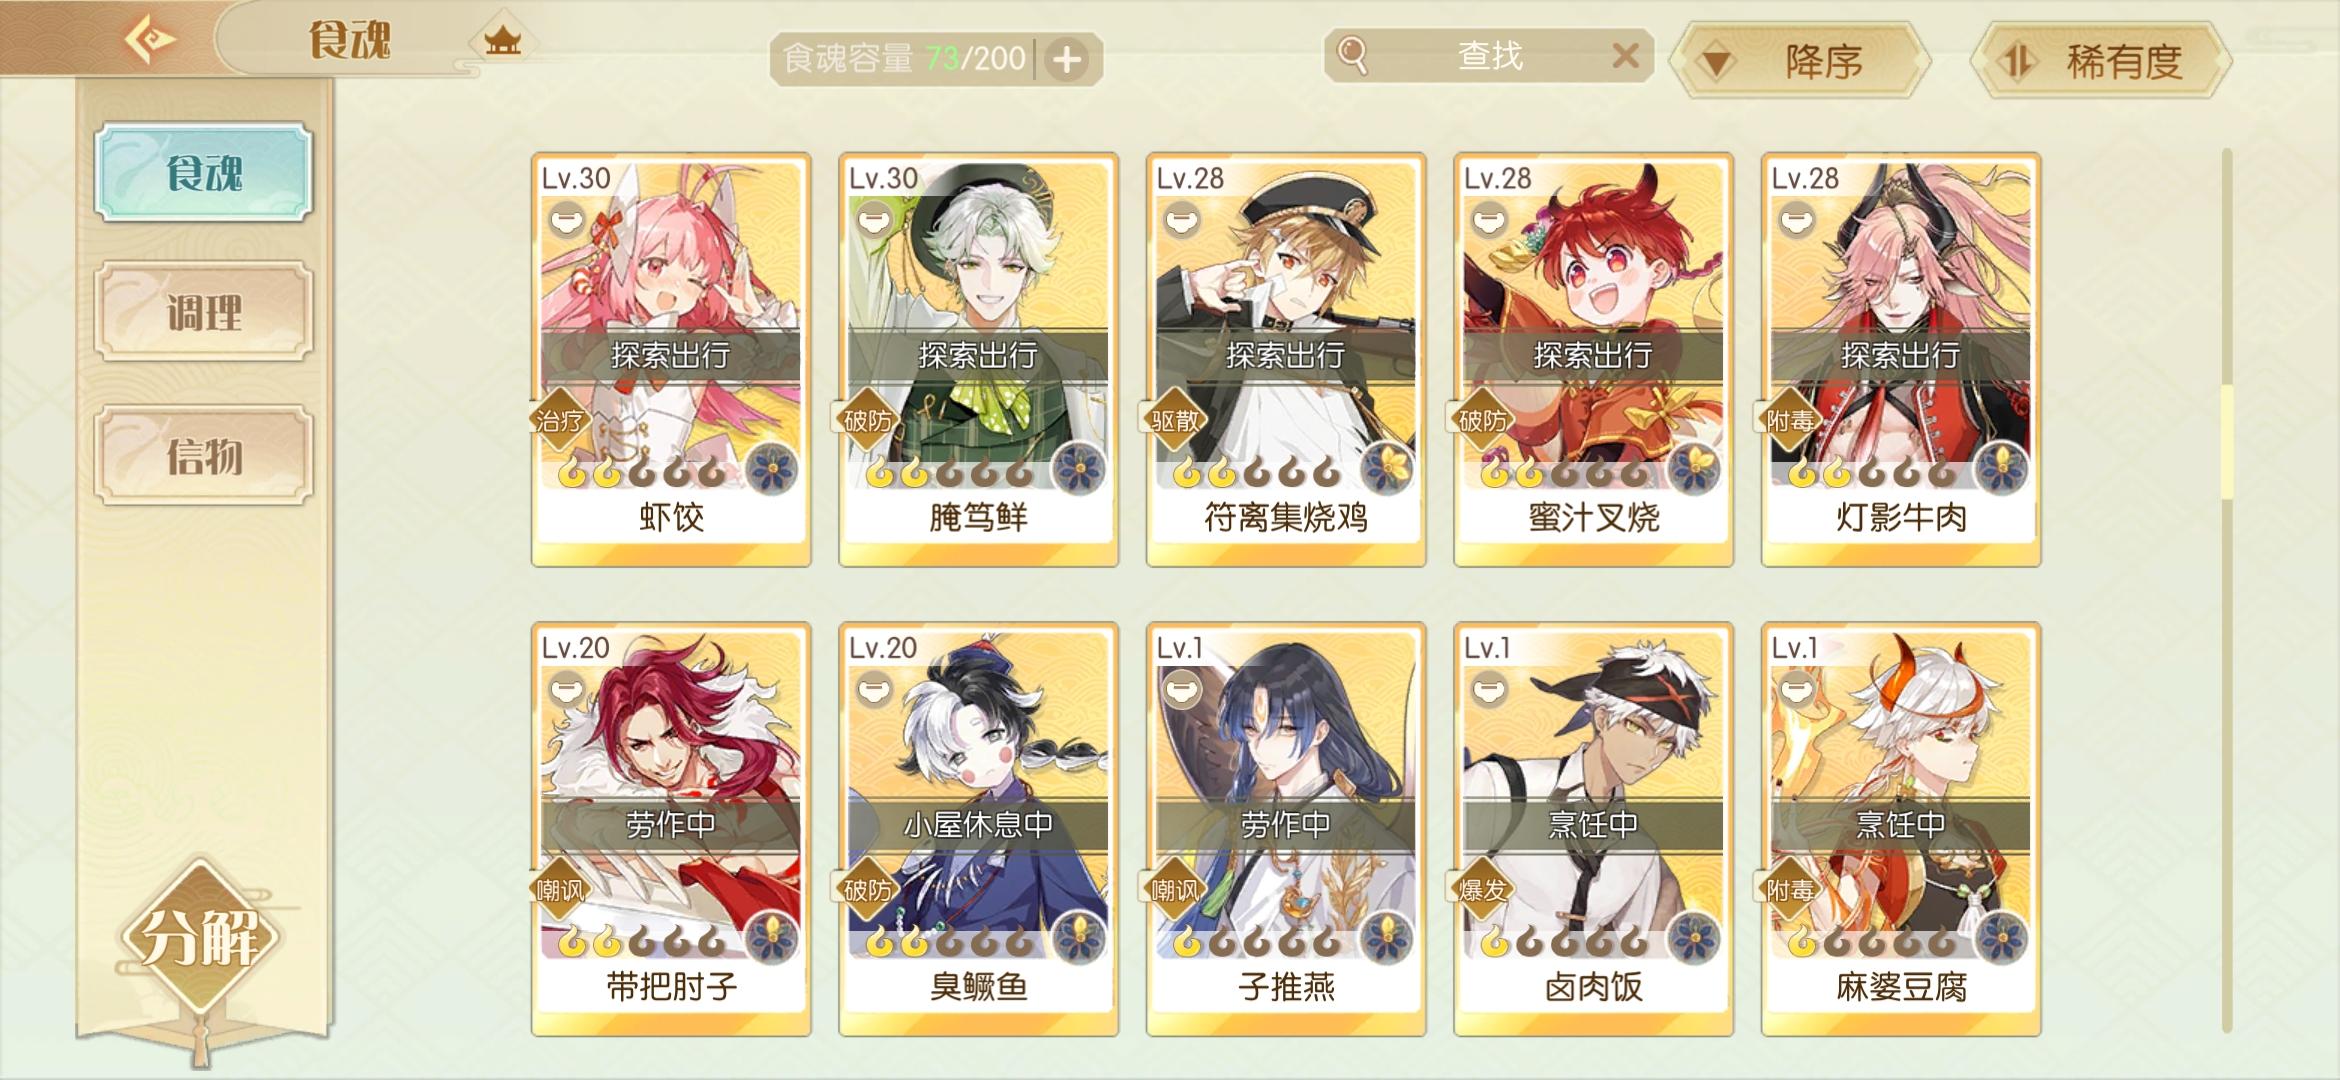Click 驱散 tag on 符离集烧鸡
2340x1080 pixels.
coord(1174,420)
